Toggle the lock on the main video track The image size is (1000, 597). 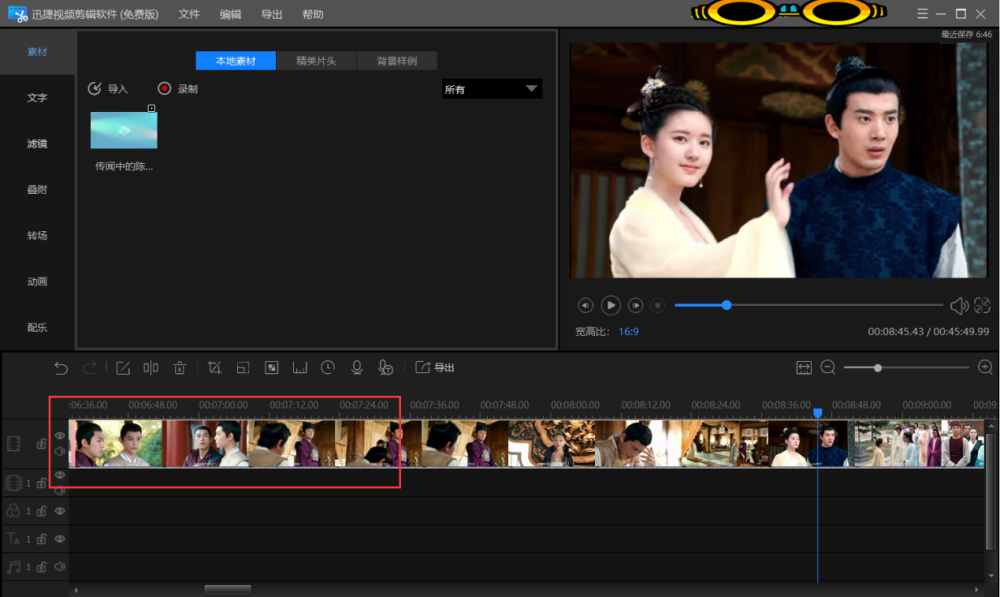pyautogui.click(x=41, y=444)
